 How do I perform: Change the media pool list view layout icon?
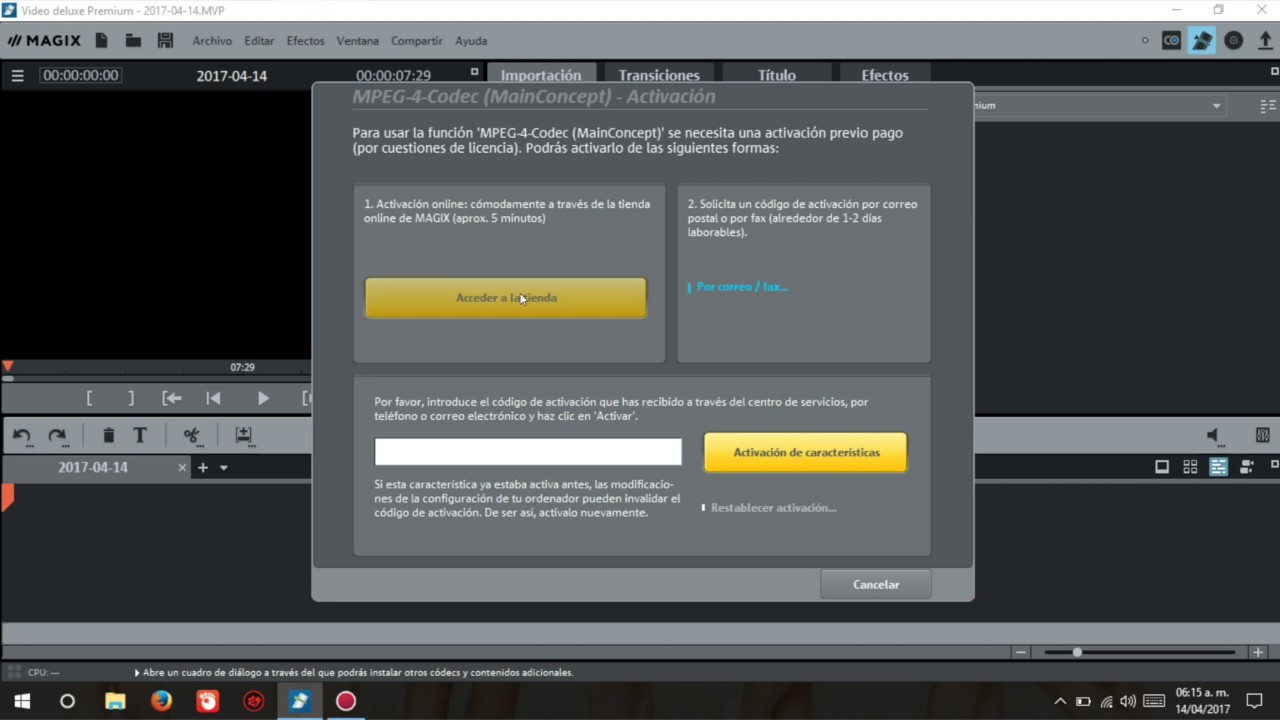[x=1268, y=106]
